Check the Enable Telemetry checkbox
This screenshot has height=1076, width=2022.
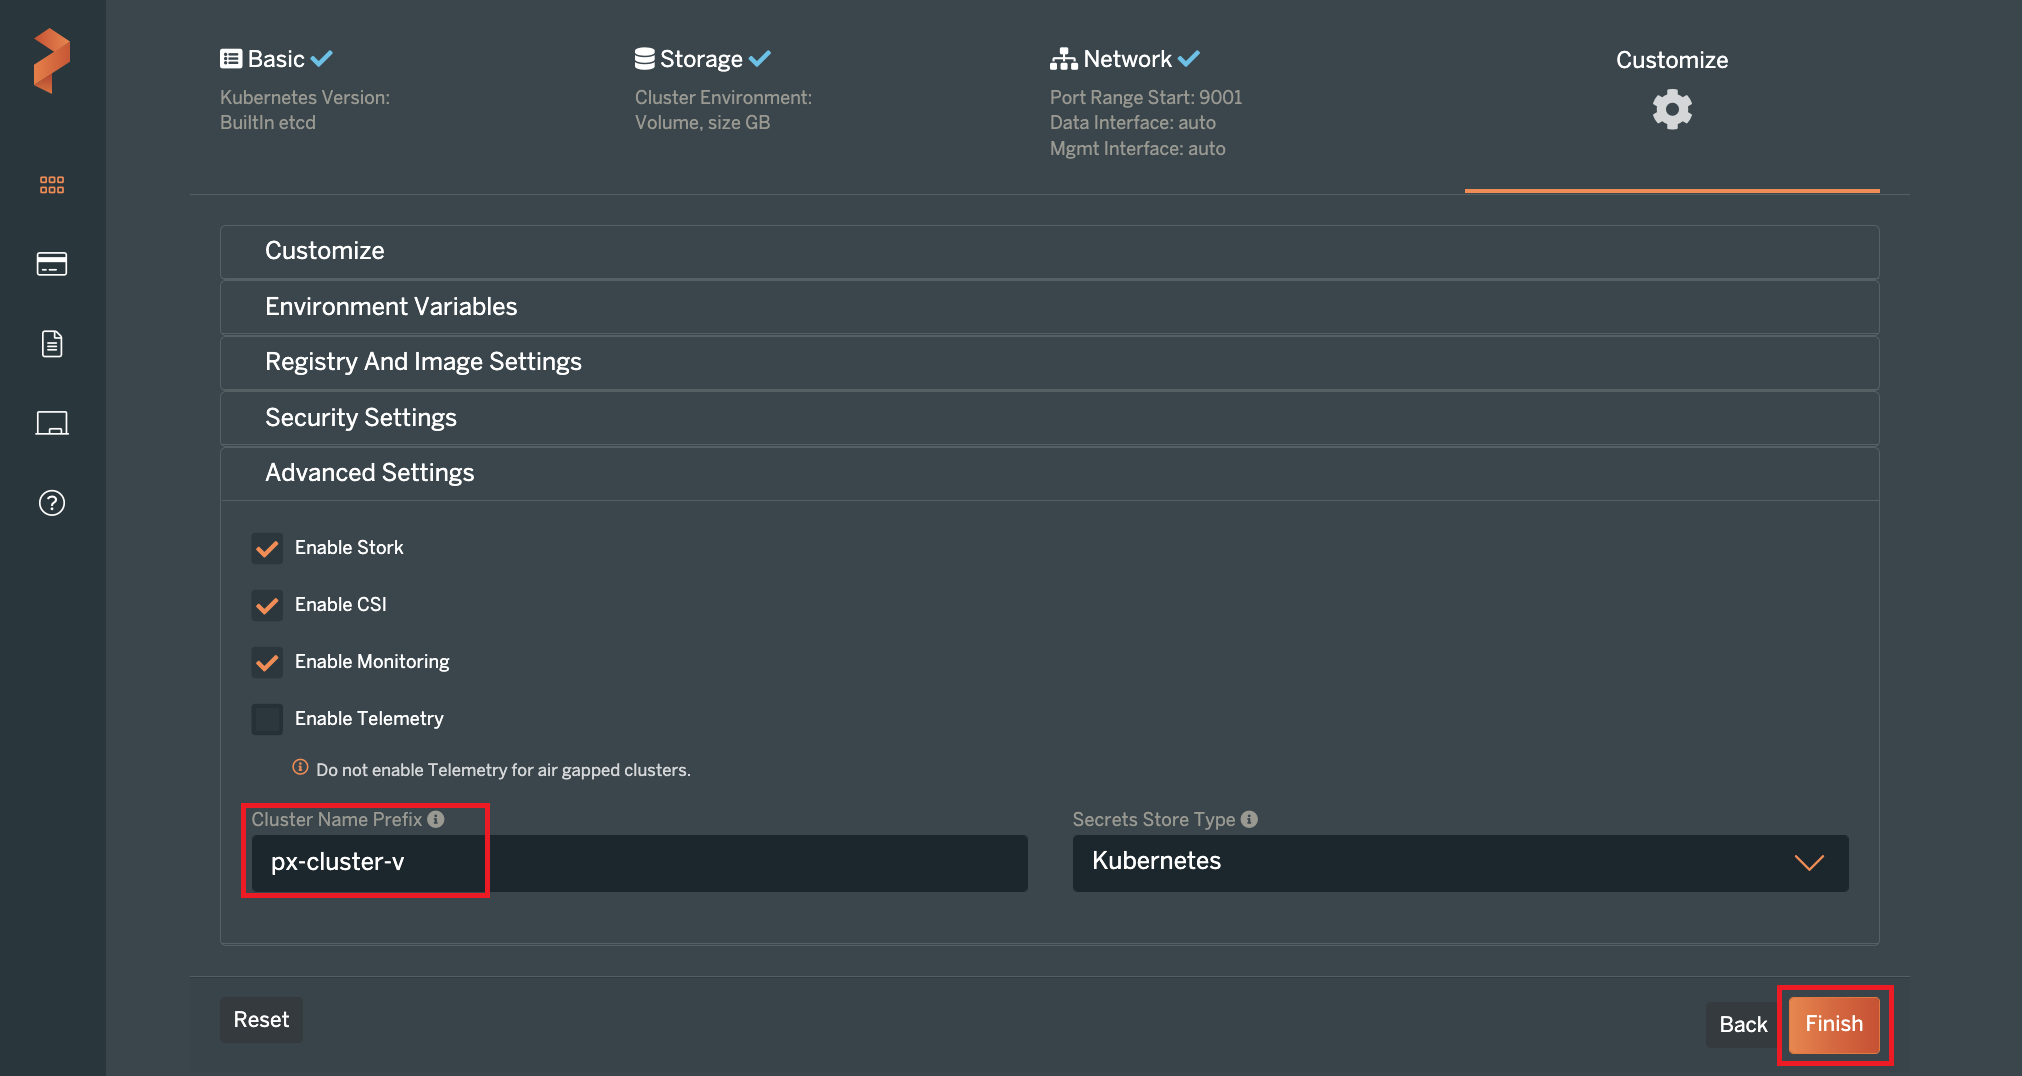pyautogui.click(x=267, y=719)
